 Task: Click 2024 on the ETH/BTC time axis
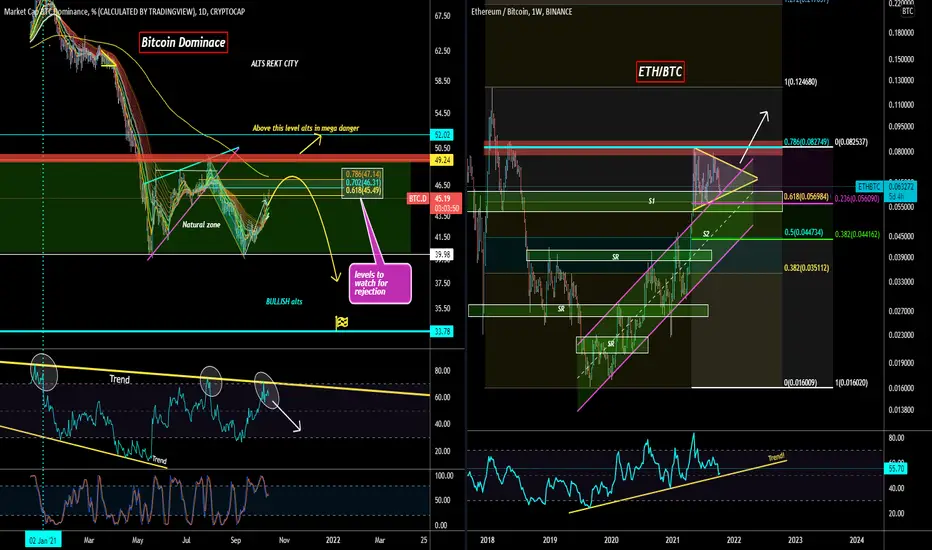[x=857, y=540]
